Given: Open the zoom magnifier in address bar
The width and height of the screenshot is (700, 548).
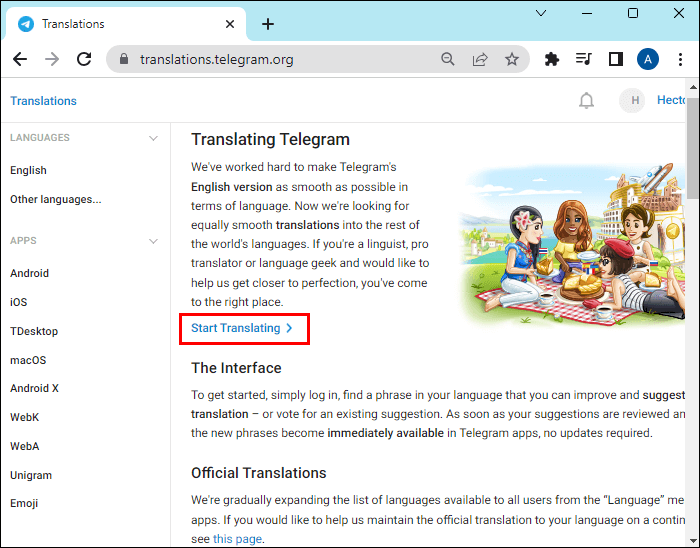Looking at the screenshot, I should click(x=447, y=59).
